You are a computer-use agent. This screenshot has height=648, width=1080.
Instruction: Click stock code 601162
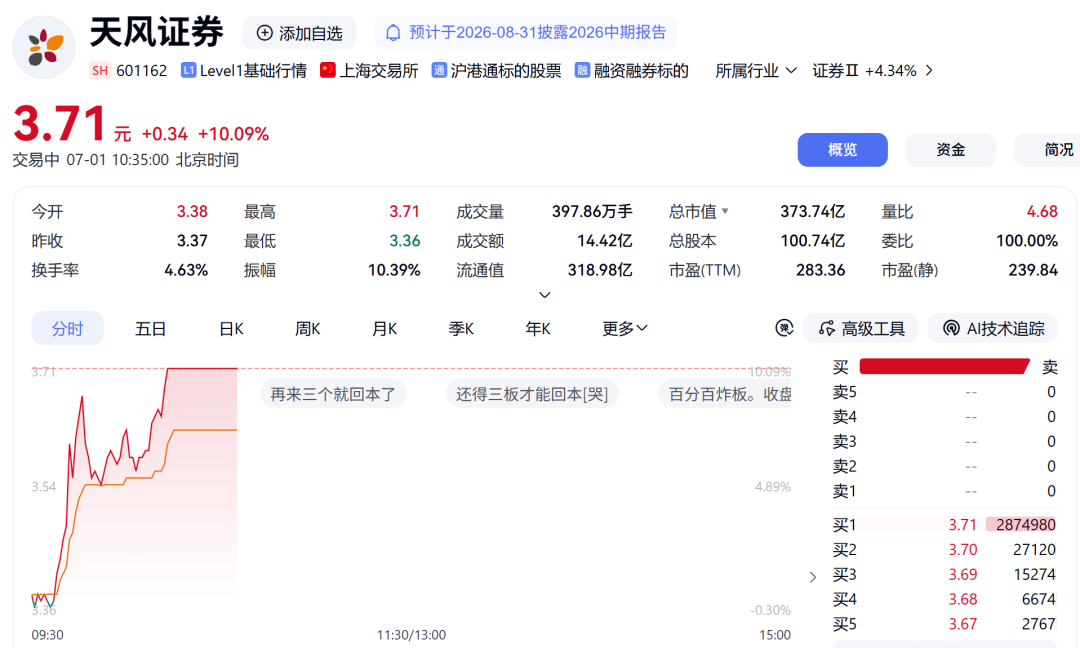(141, 71)
